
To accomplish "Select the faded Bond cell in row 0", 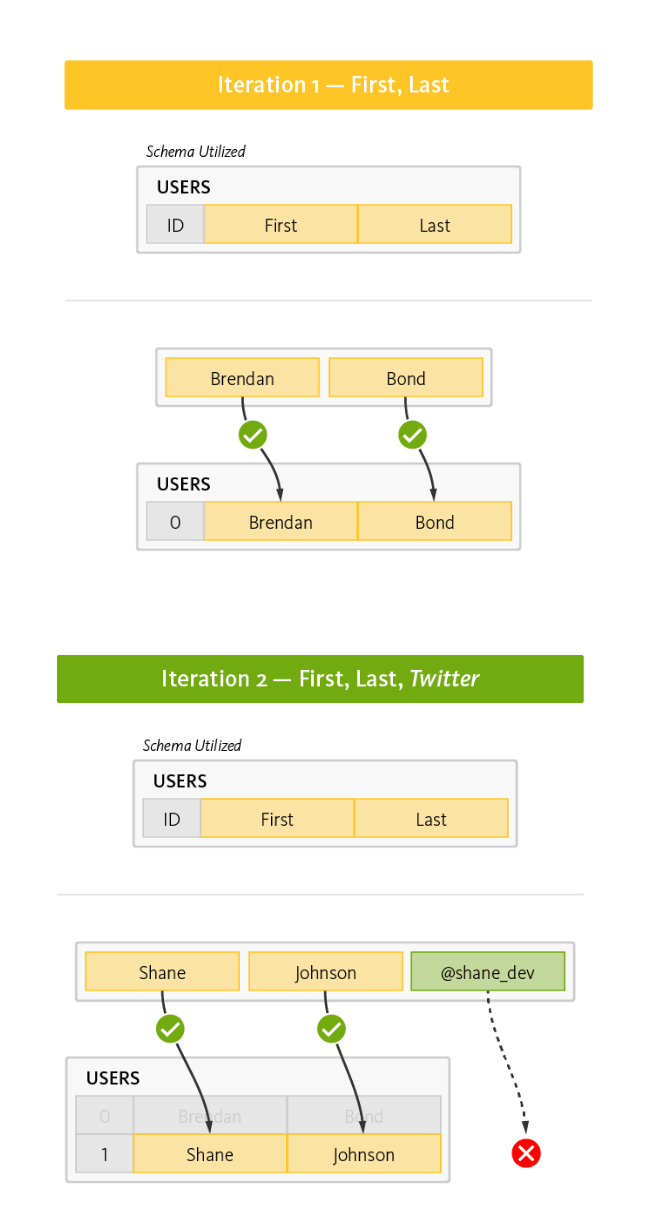I will [364, 1115].
